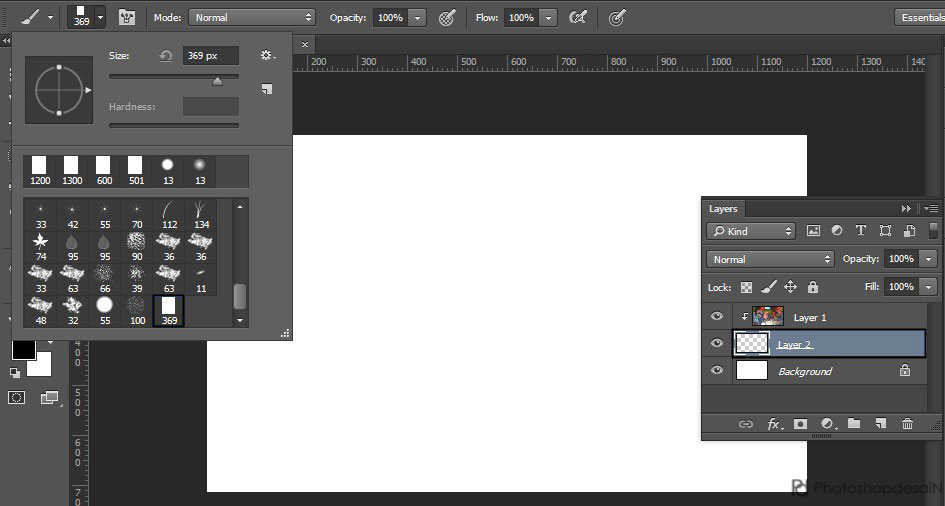
Task: Lock transparent pixels in Layers panel
Action: pos(746,287)
